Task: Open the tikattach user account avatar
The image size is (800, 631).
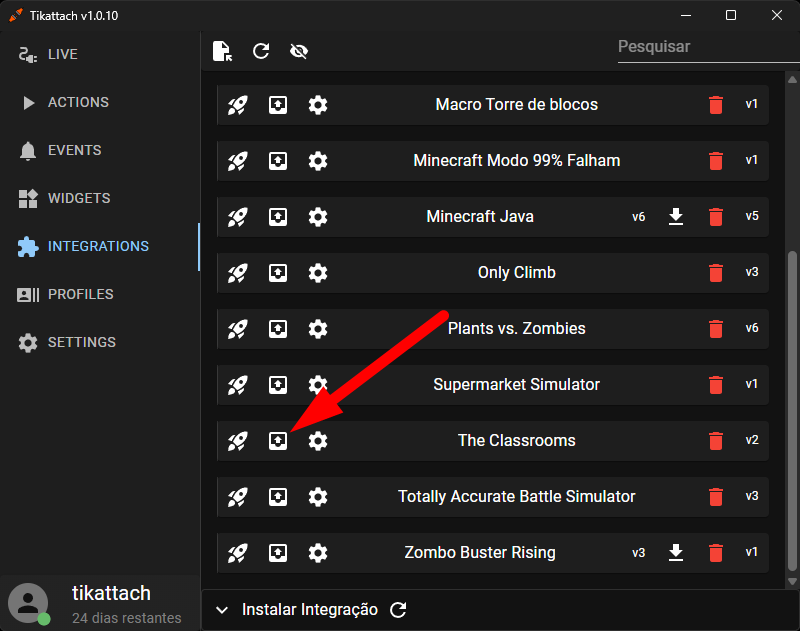Action: coord(29,603)
